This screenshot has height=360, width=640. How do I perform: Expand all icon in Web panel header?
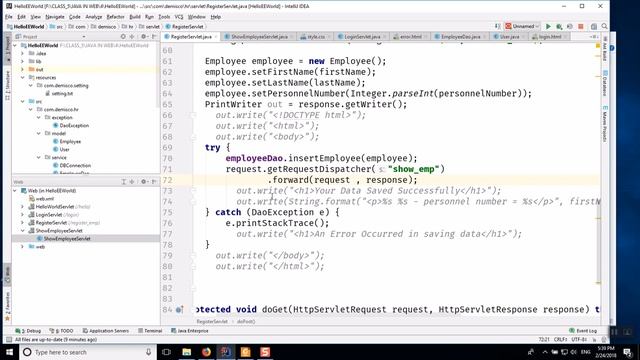pyautogui.click(x=124, y=182)
